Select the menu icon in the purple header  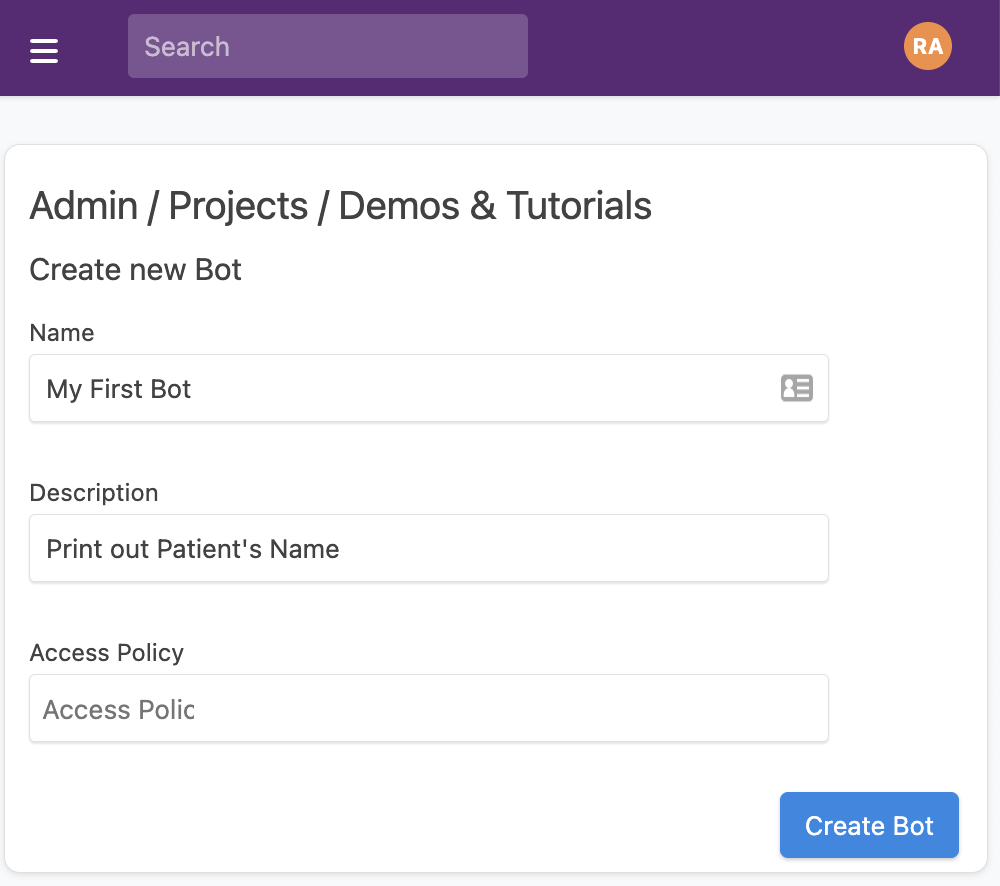pos(44,46)
